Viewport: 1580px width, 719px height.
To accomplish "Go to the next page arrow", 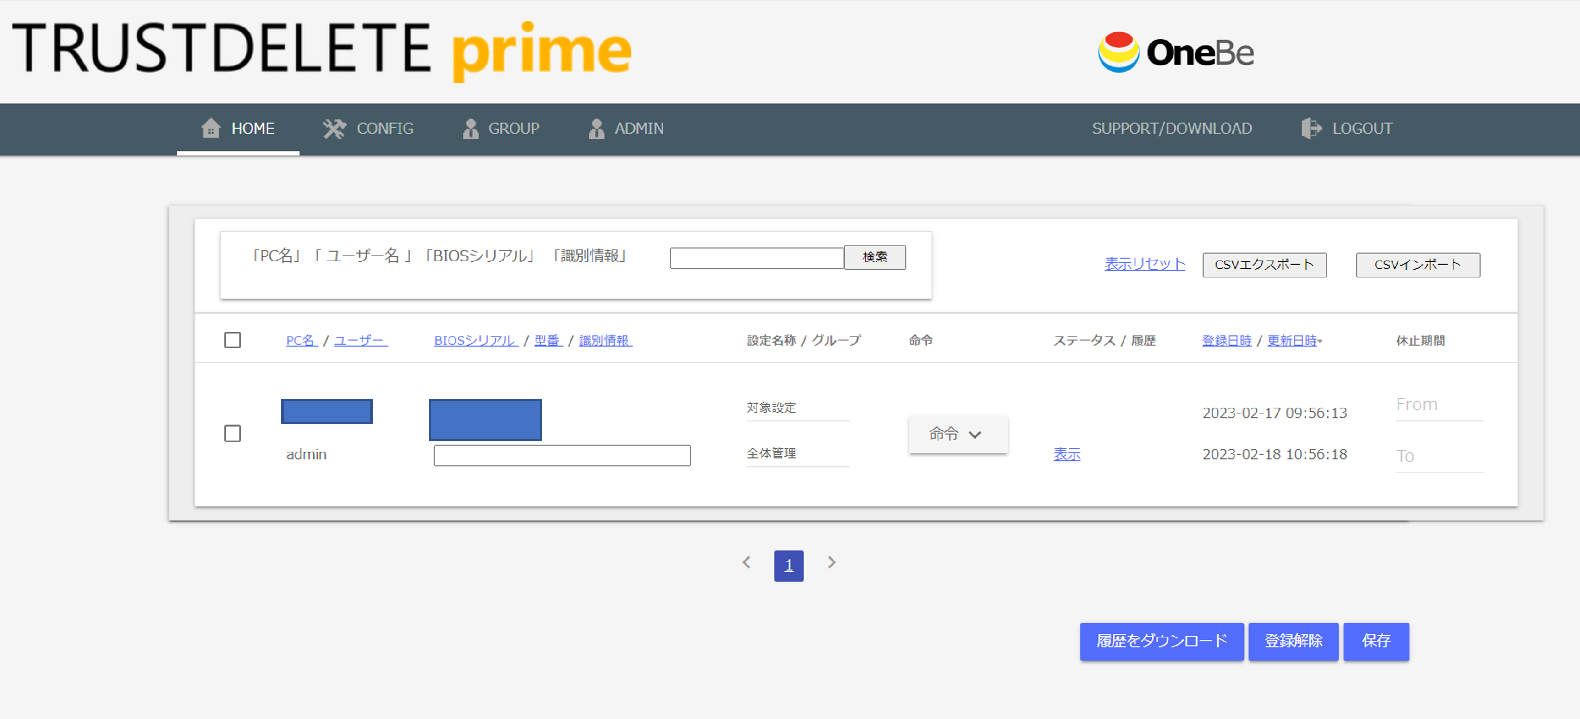I will pos(831,563).
